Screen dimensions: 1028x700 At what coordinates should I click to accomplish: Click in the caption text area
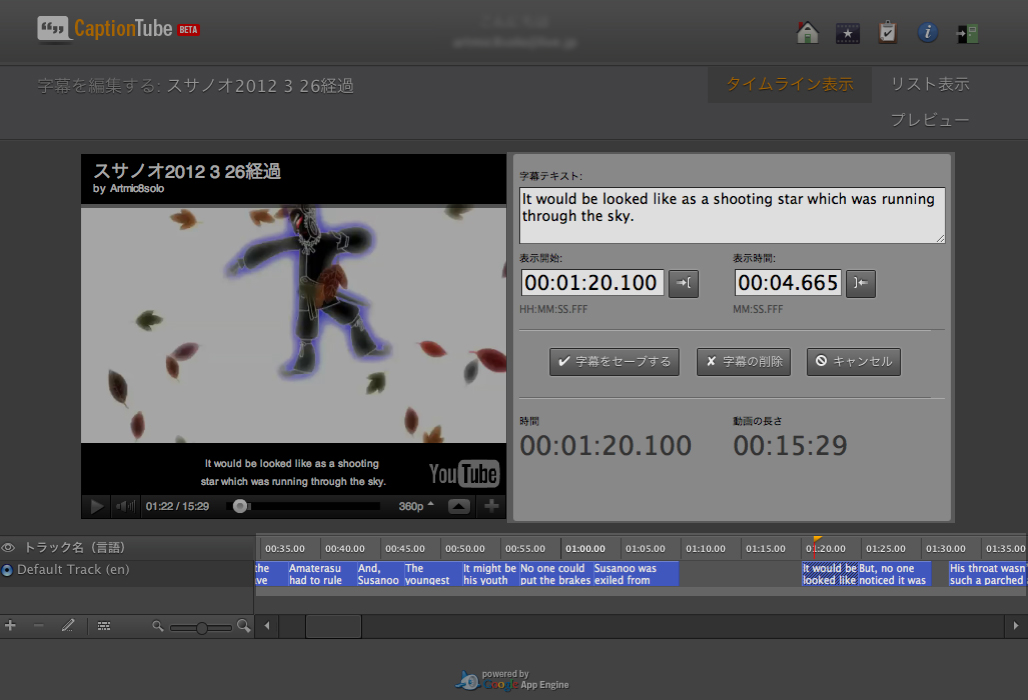[x=732, y=216]
